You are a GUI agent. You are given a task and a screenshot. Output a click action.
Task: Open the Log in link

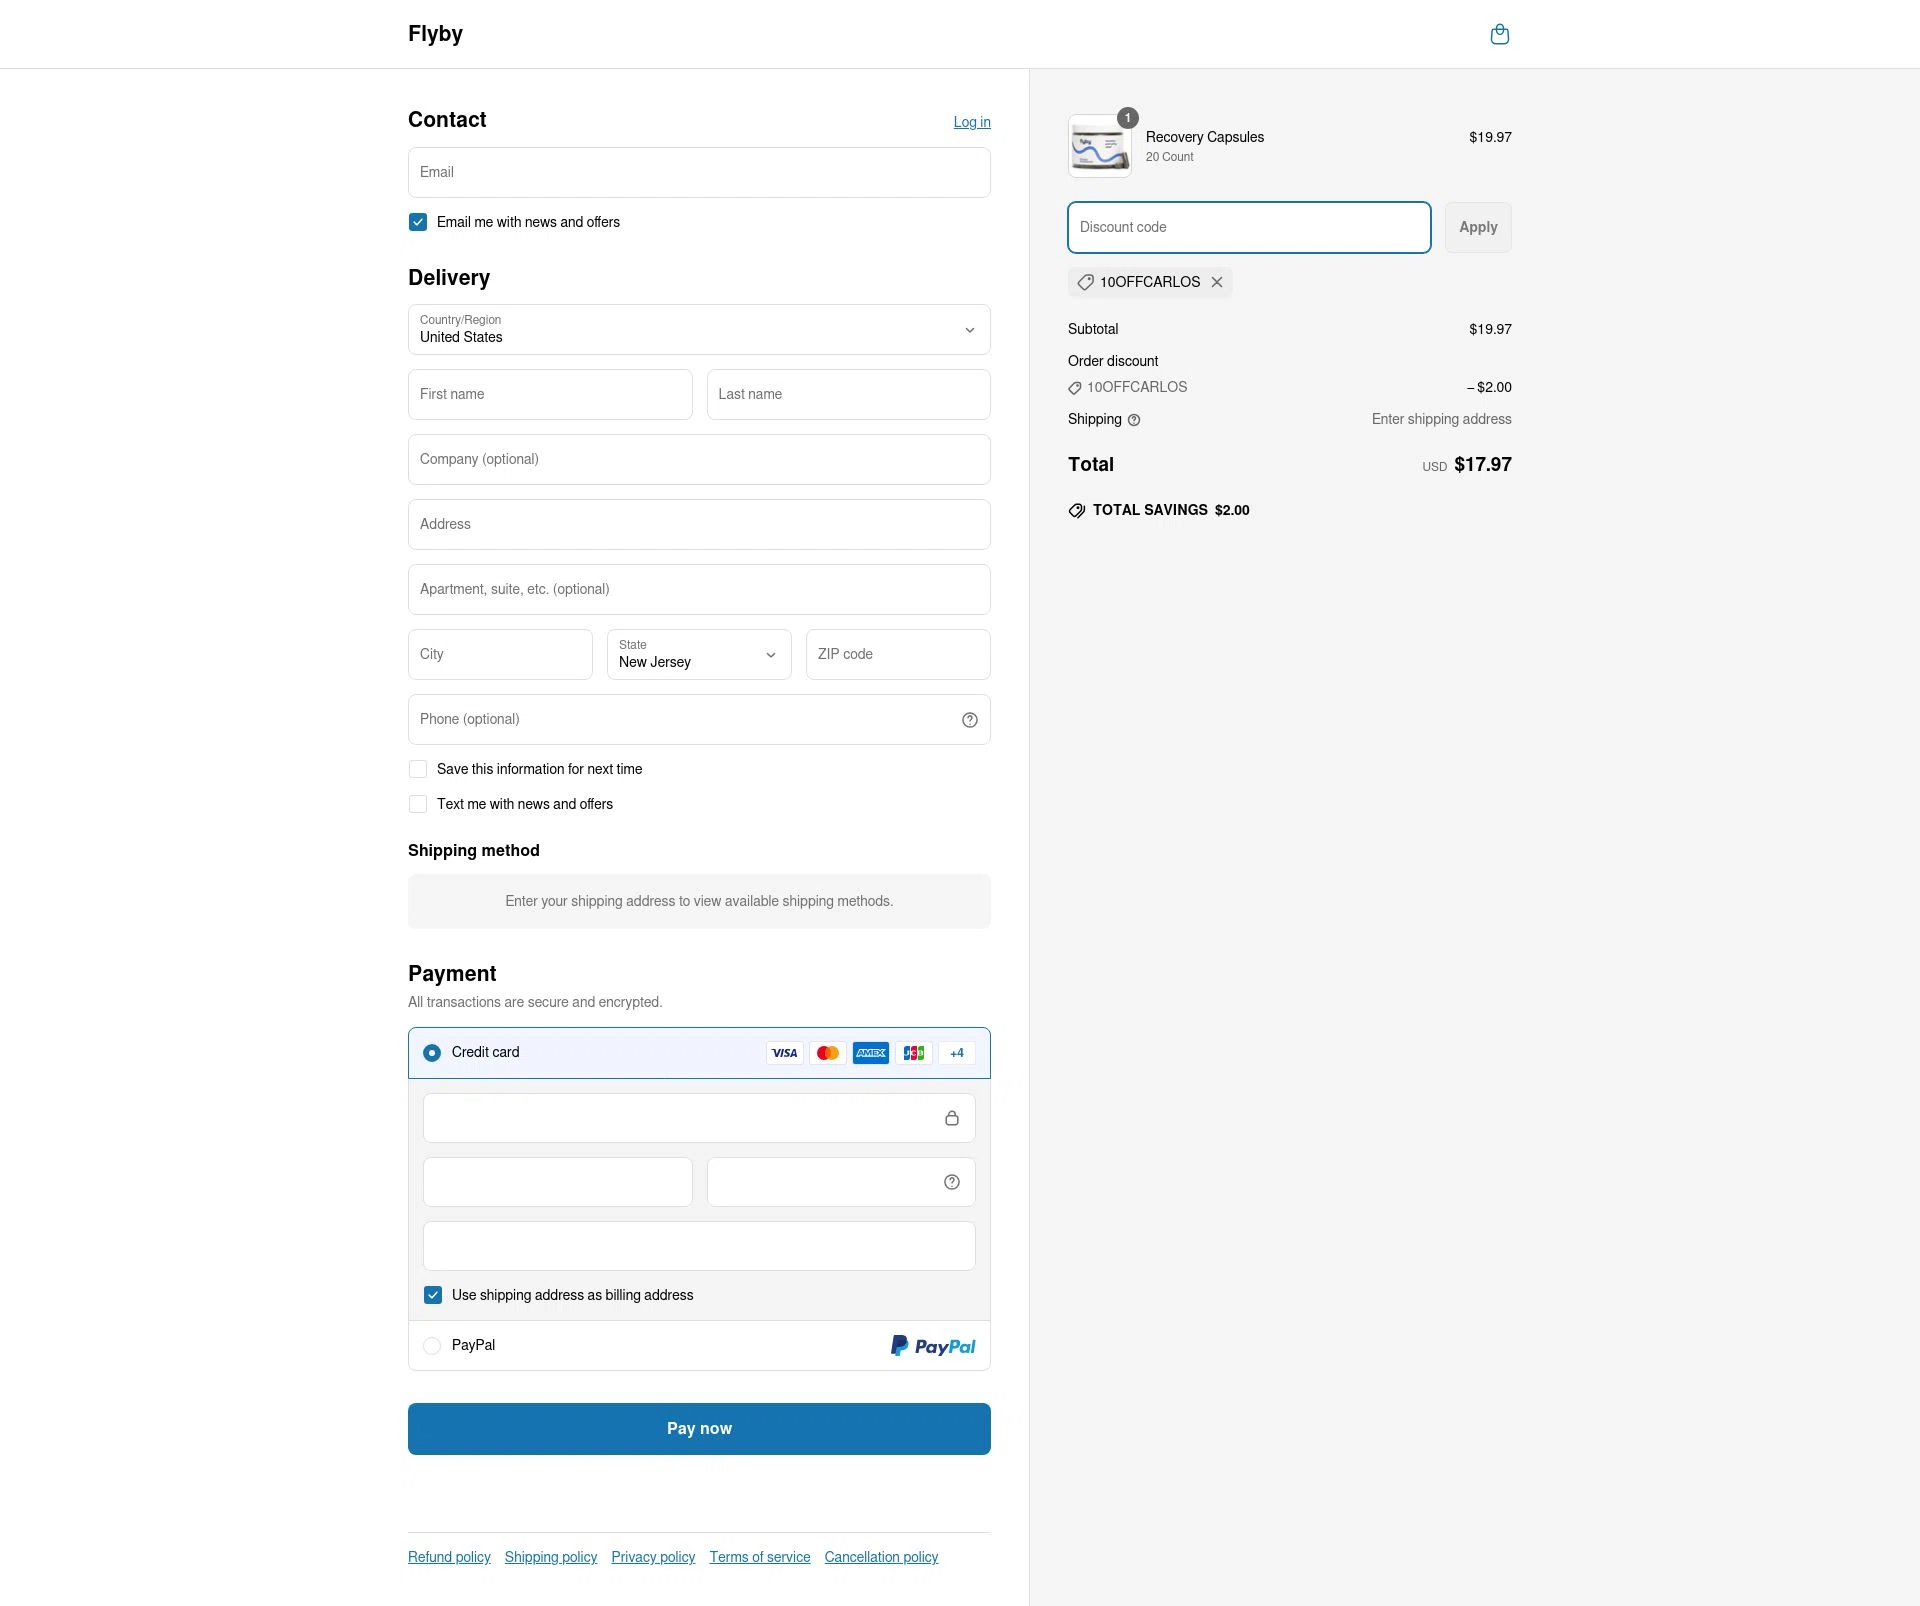(x=971, y=122)
